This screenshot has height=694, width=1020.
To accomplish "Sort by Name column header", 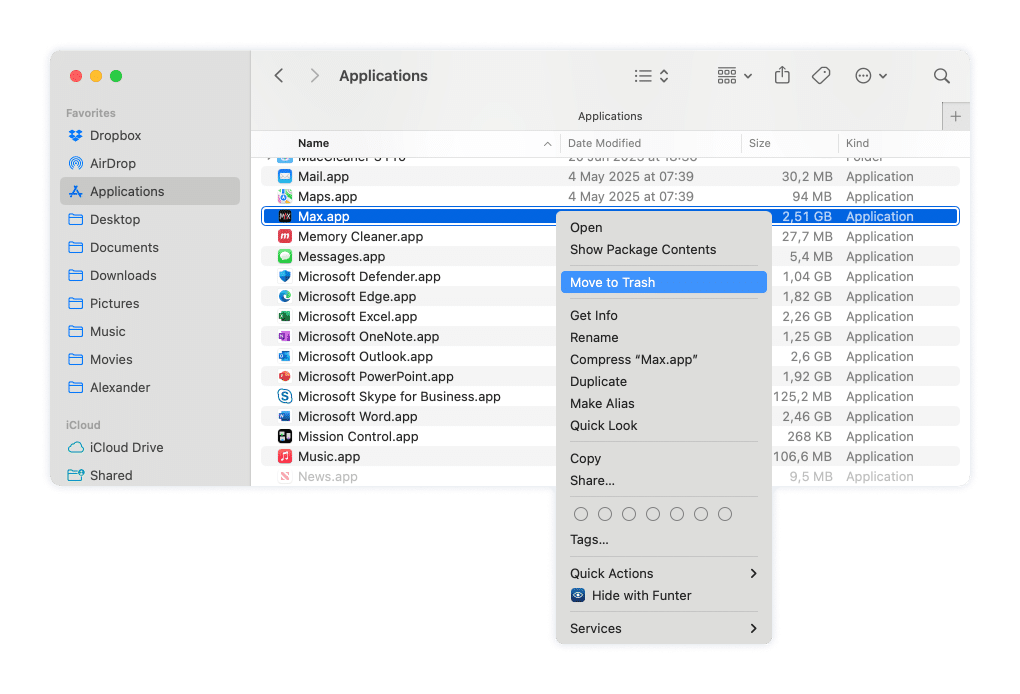I will pyautogui.click(x=314, y=143).
